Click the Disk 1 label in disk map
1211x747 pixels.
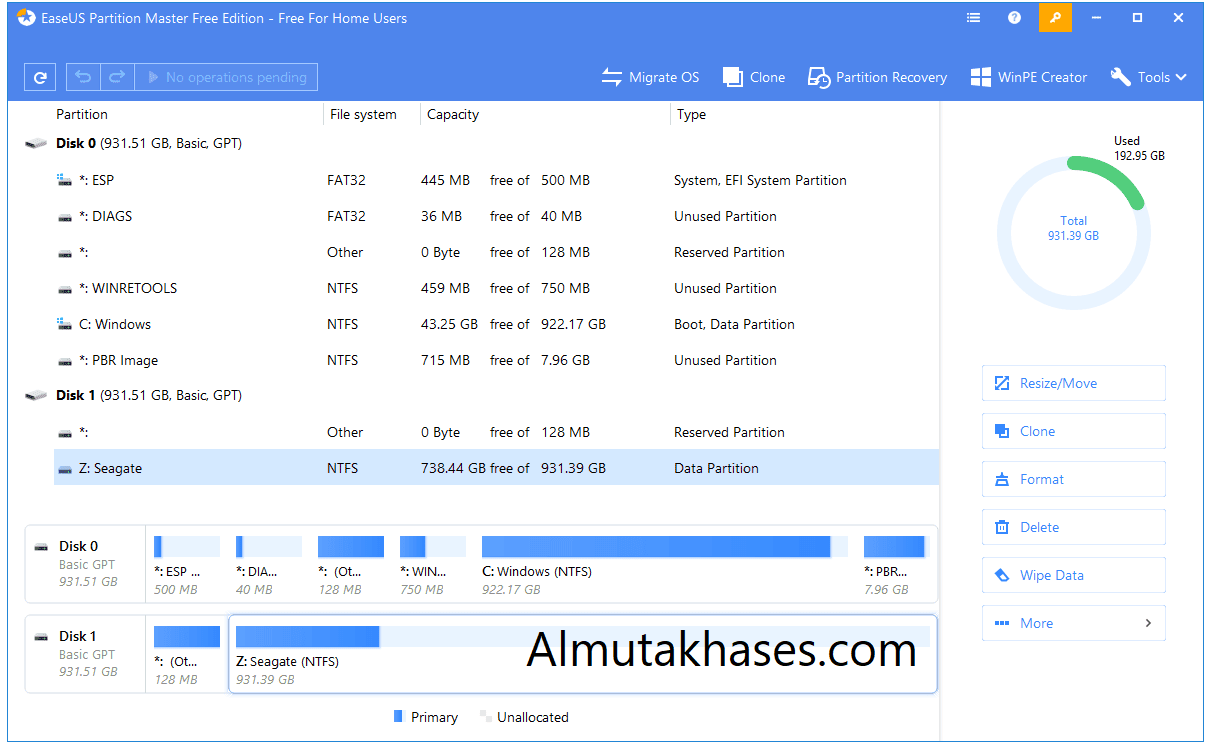coord(78,636)
